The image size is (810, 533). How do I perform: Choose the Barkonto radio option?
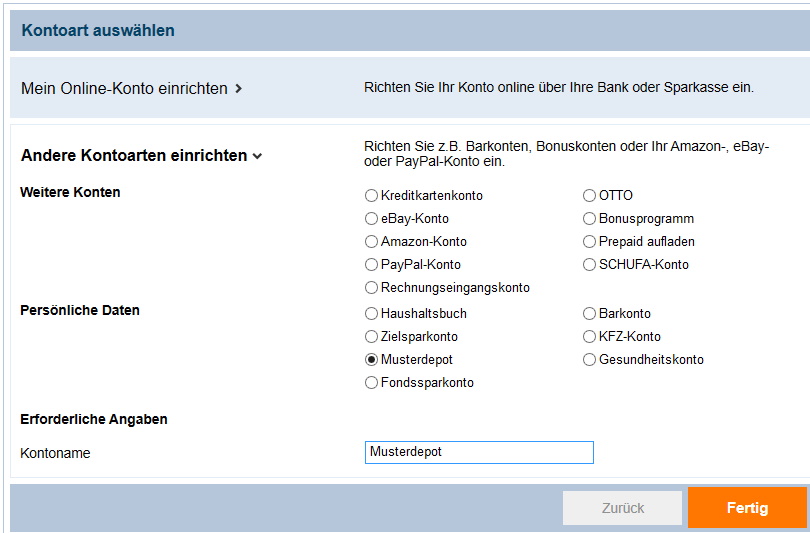click(589, 313)
